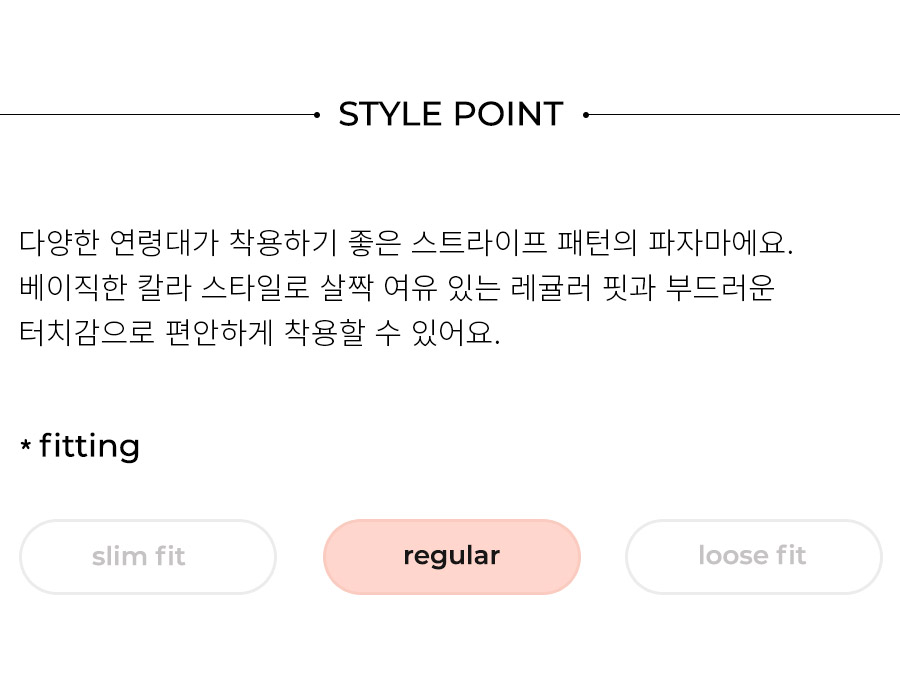Click the word STYLE in heading
900x680 pixels.
click(x=390, y=114)
